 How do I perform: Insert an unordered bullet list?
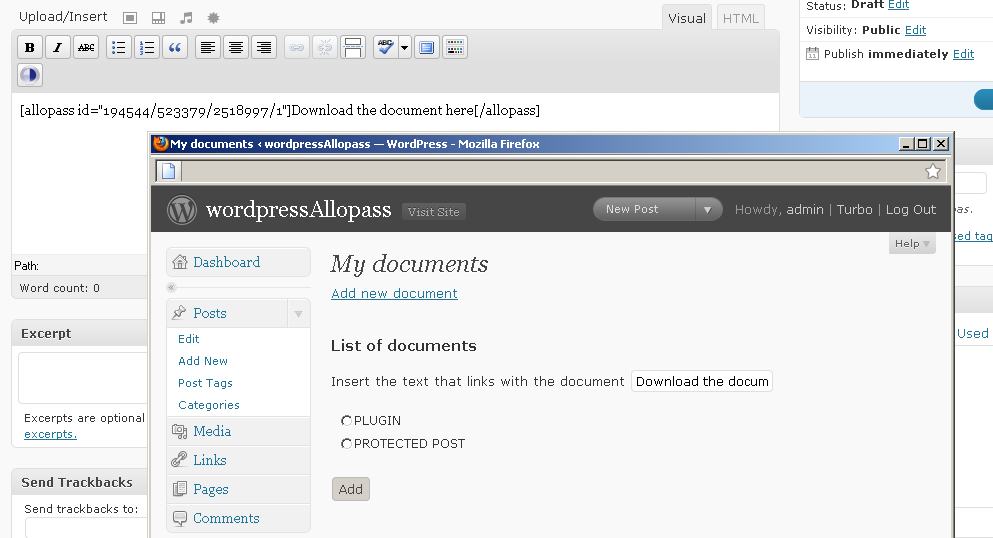(118, 47)
